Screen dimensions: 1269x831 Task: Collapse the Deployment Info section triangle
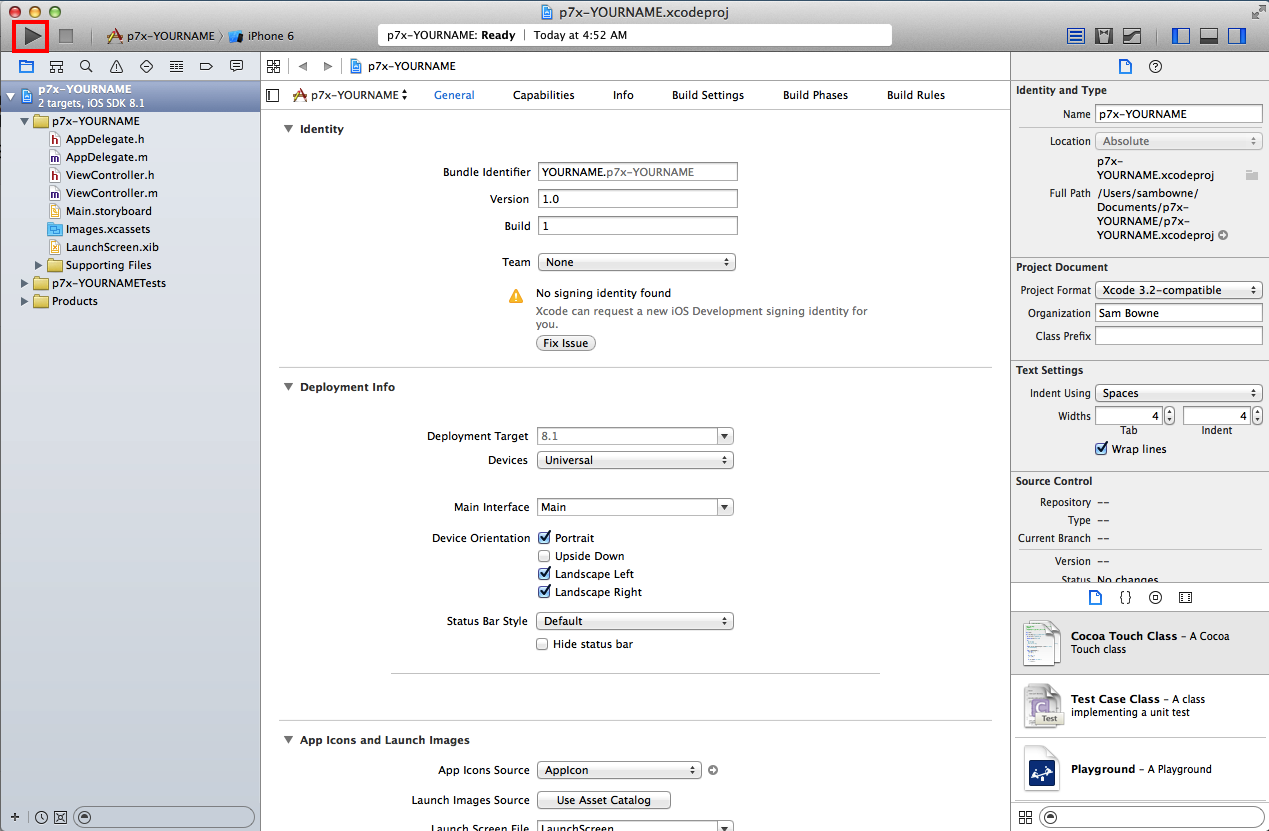tap(288, 387)
